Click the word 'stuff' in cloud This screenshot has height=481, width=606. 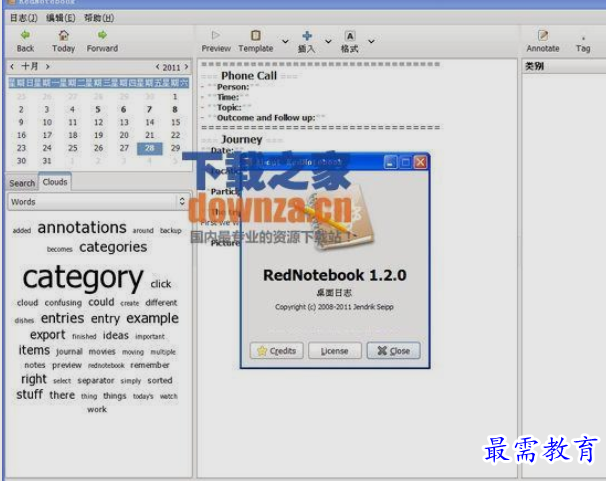(x=29, y=395)
